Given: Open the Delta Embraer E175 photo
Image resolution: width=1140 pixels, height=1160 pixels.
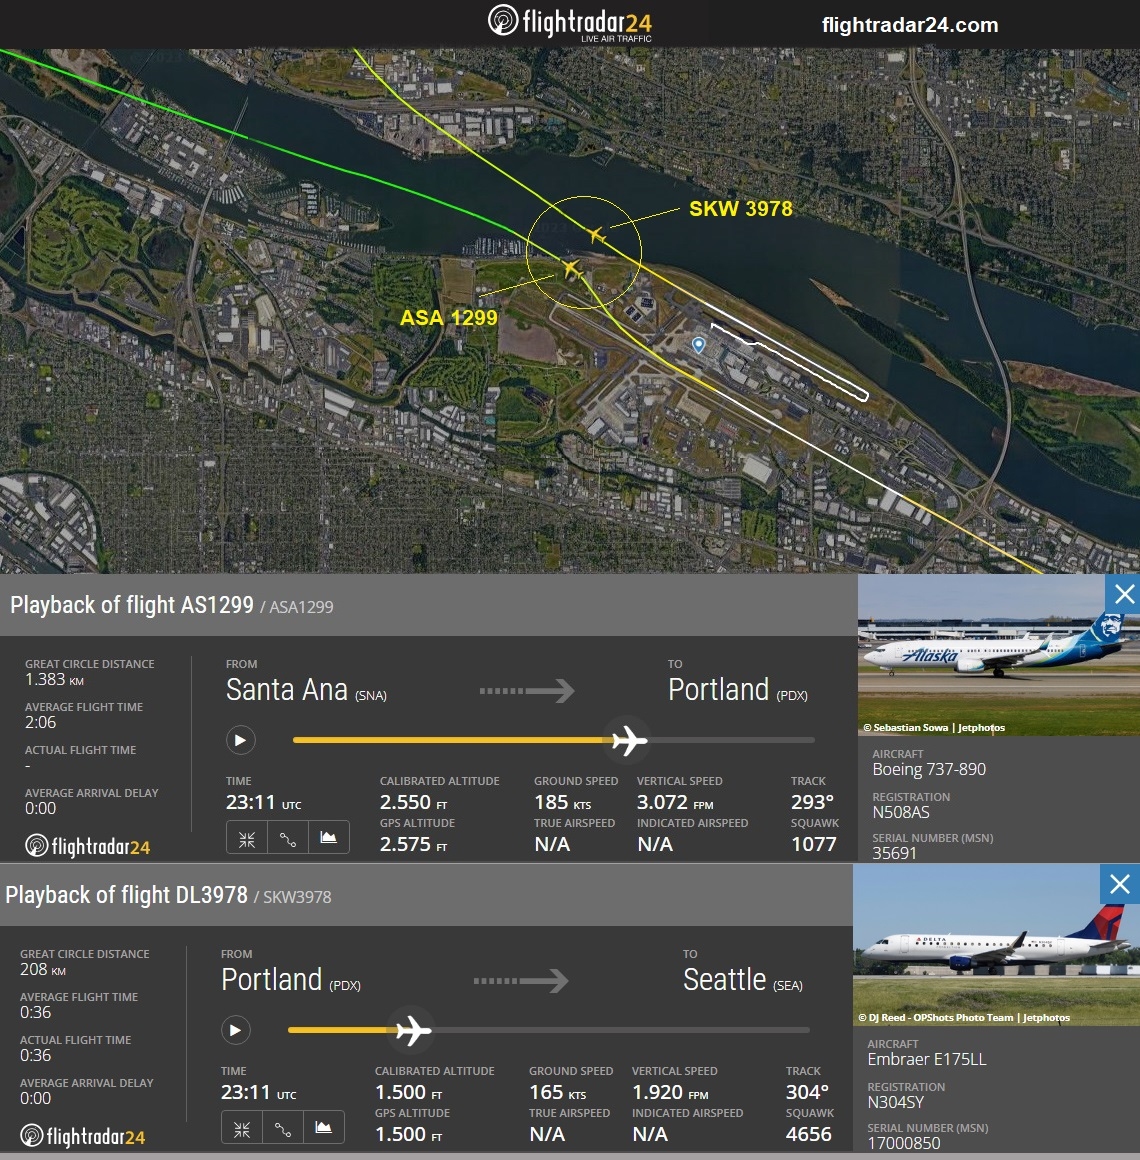Looking at the screenshot, I should tap(996, 945).
